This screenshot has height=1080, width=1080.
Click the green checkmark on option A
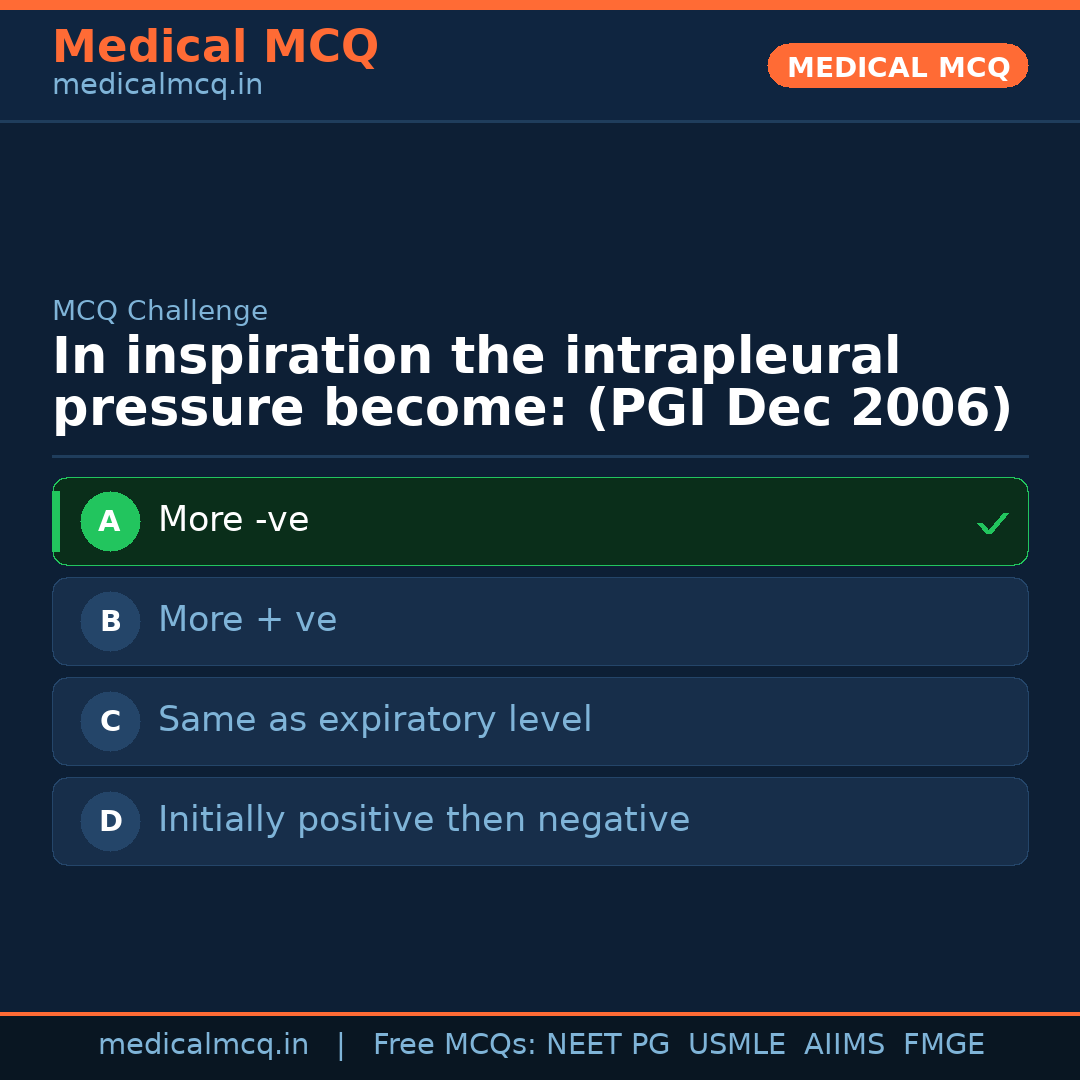click(x=992, y=523)
